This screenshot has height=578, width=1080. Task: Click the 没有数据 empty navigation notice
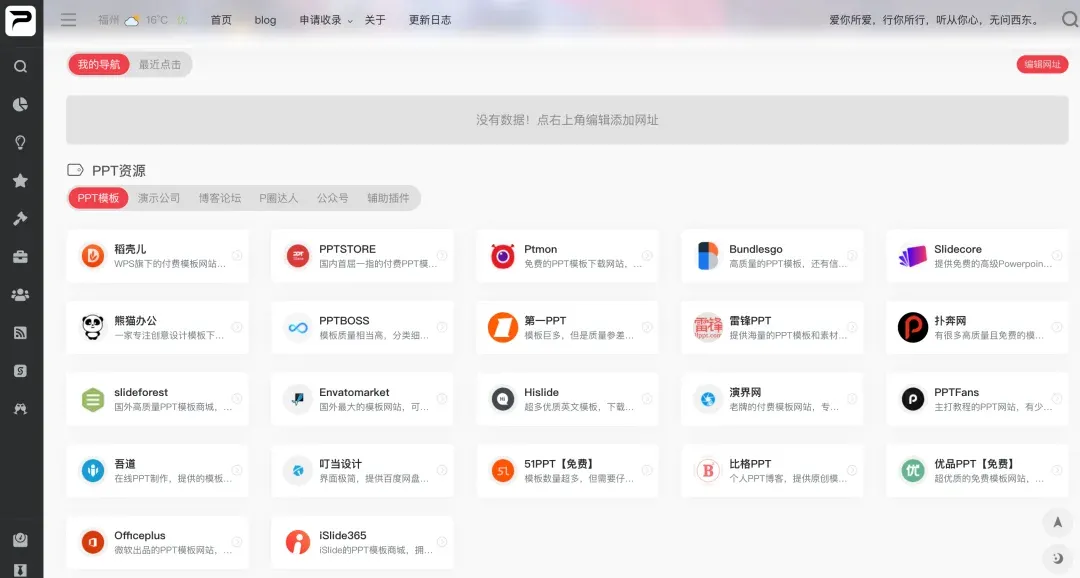(x=567, y=120)
